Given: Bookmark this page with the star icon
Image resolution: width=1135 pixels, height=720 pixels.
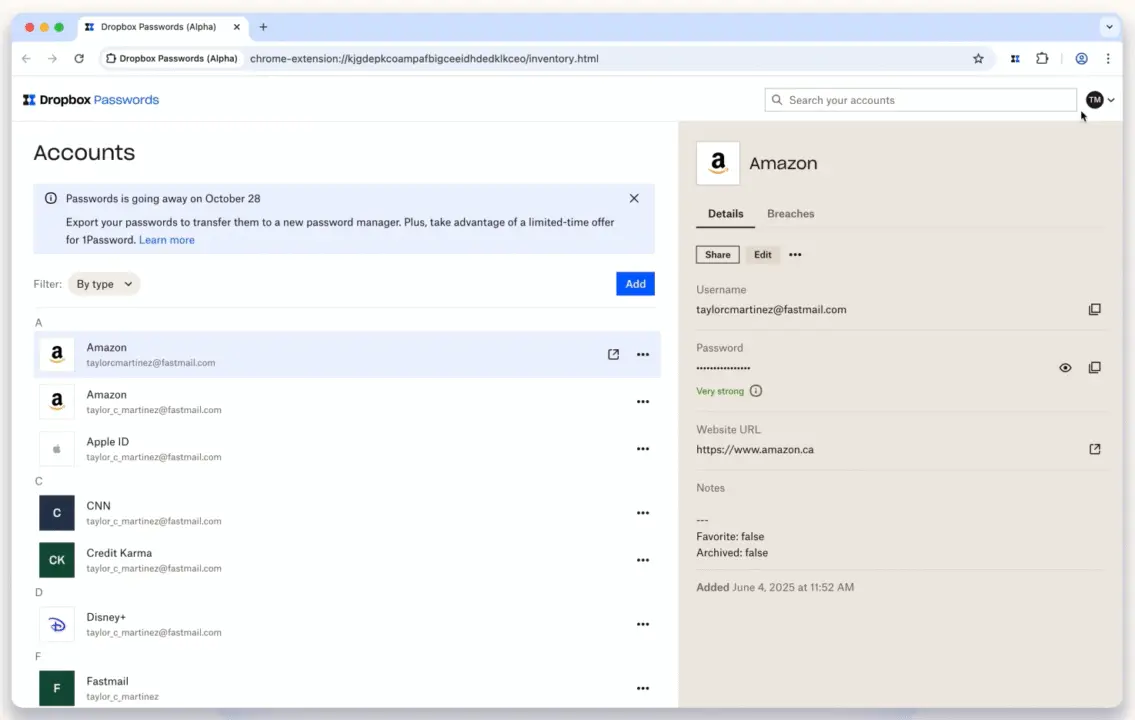Looking at the screenshot, I should point(978,59).
